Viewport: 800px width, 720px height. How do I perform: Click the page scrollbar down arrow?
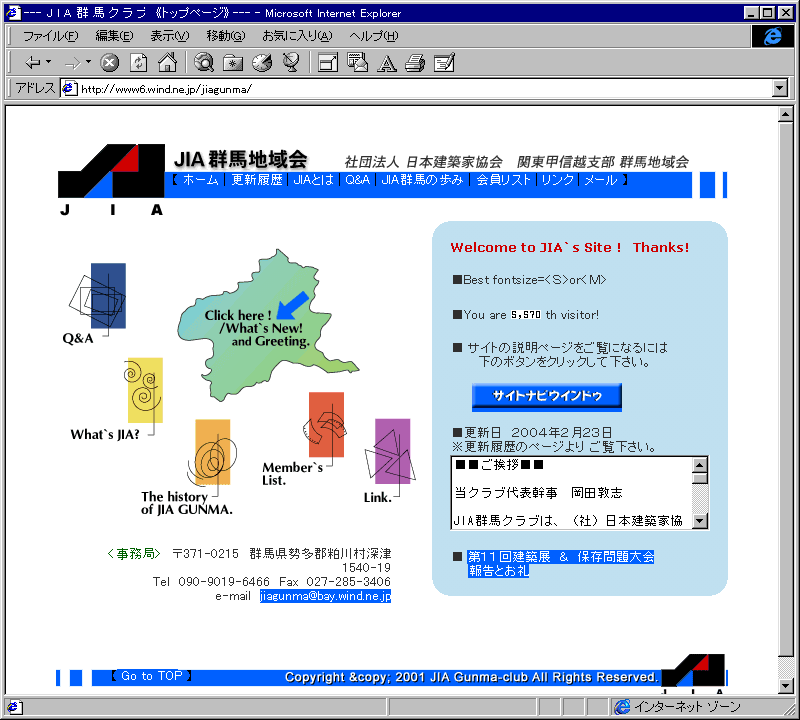(786, 686)
